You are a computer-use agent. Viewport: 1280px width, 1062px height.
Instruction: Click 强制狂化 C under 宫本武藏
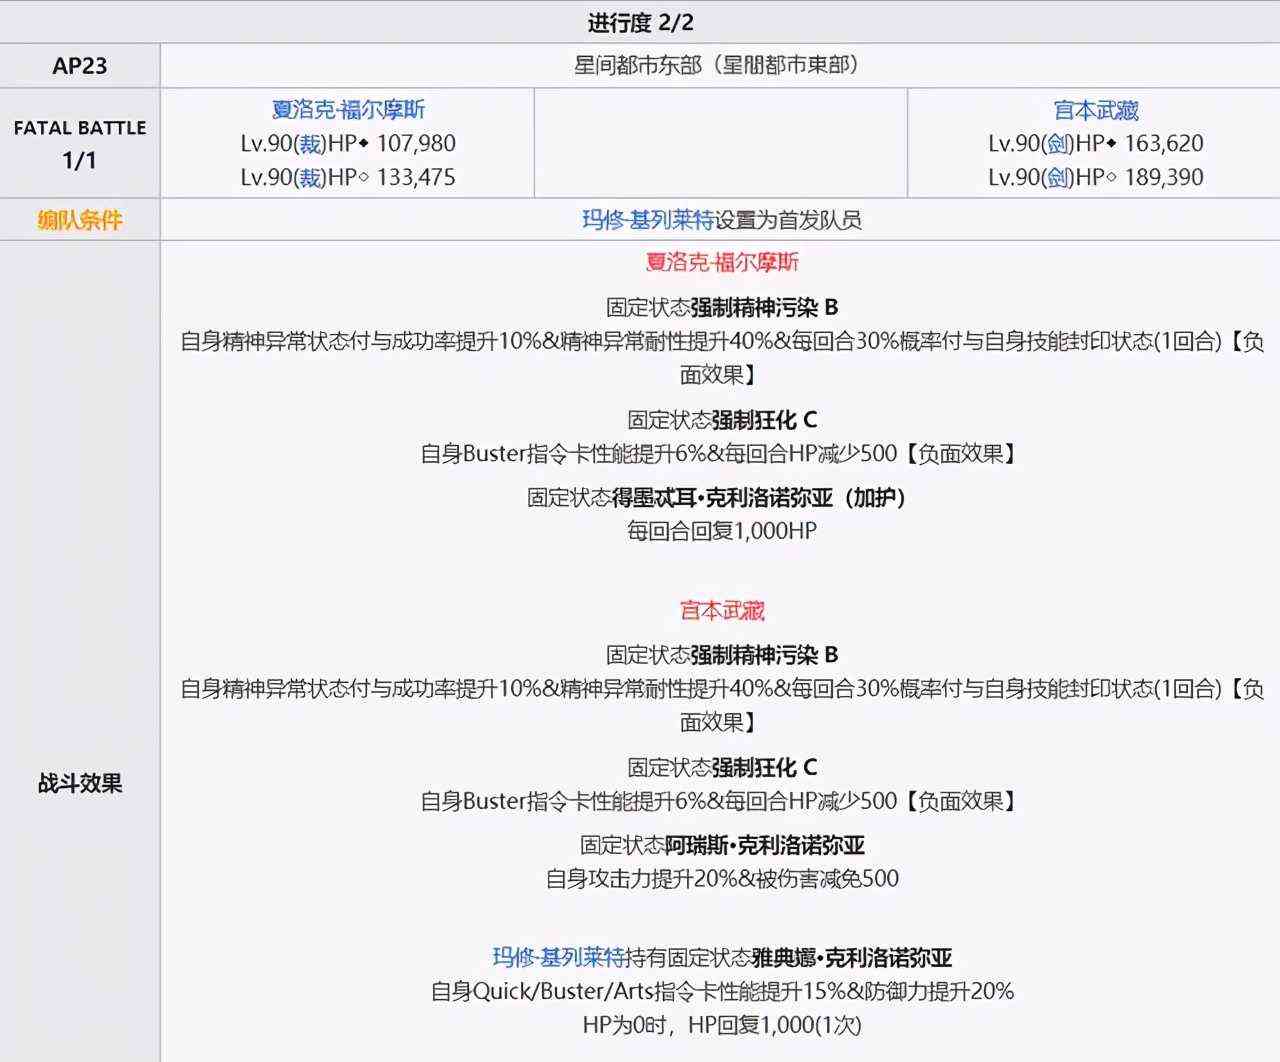click(764, 768)
